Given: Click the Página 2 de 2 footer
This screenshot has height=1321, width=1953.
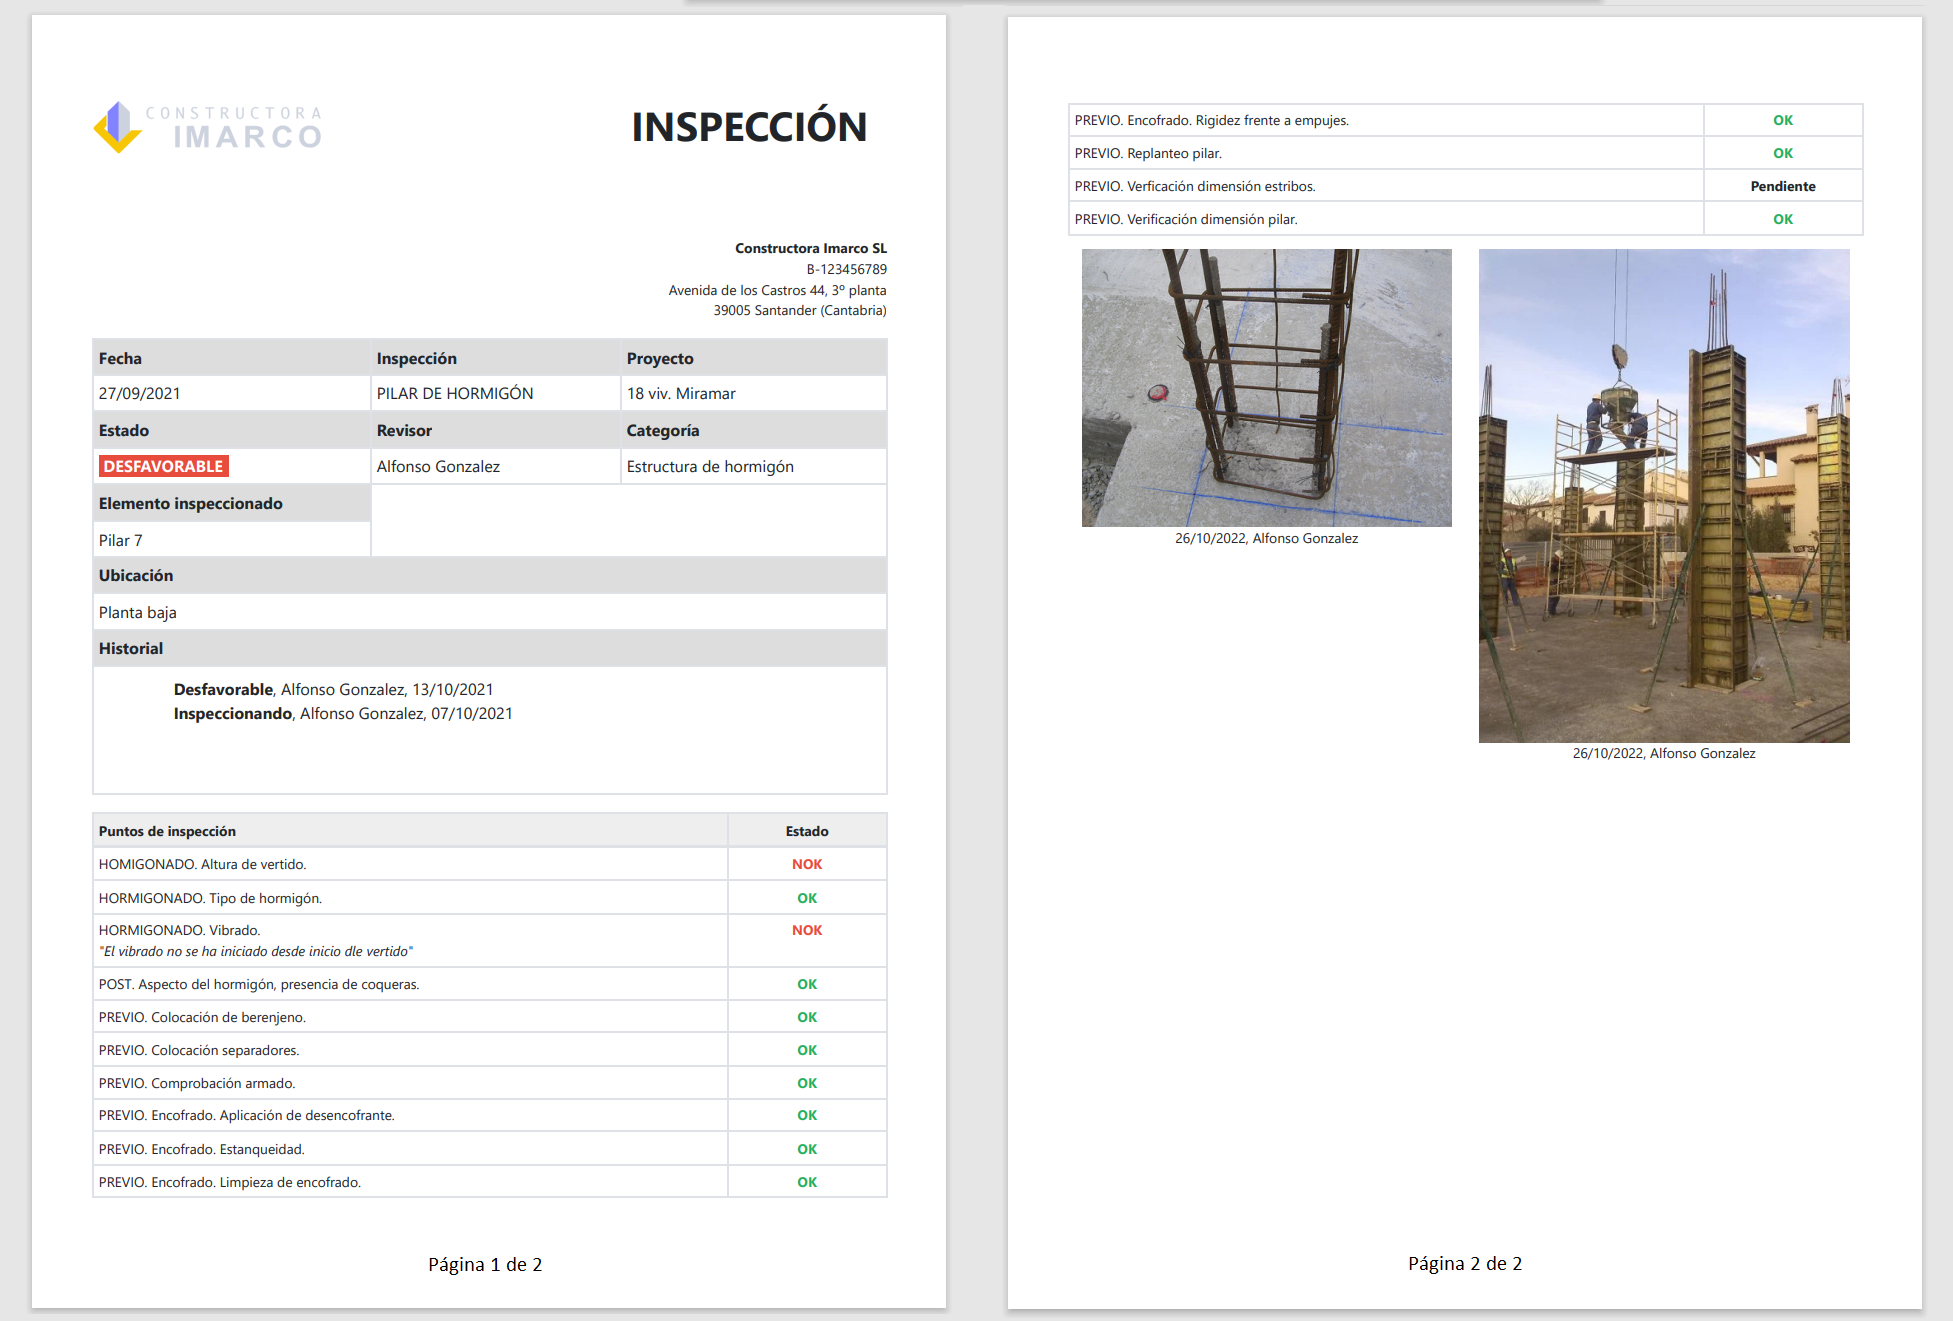Looking at the screenshot, I should pos(1464,1263).
